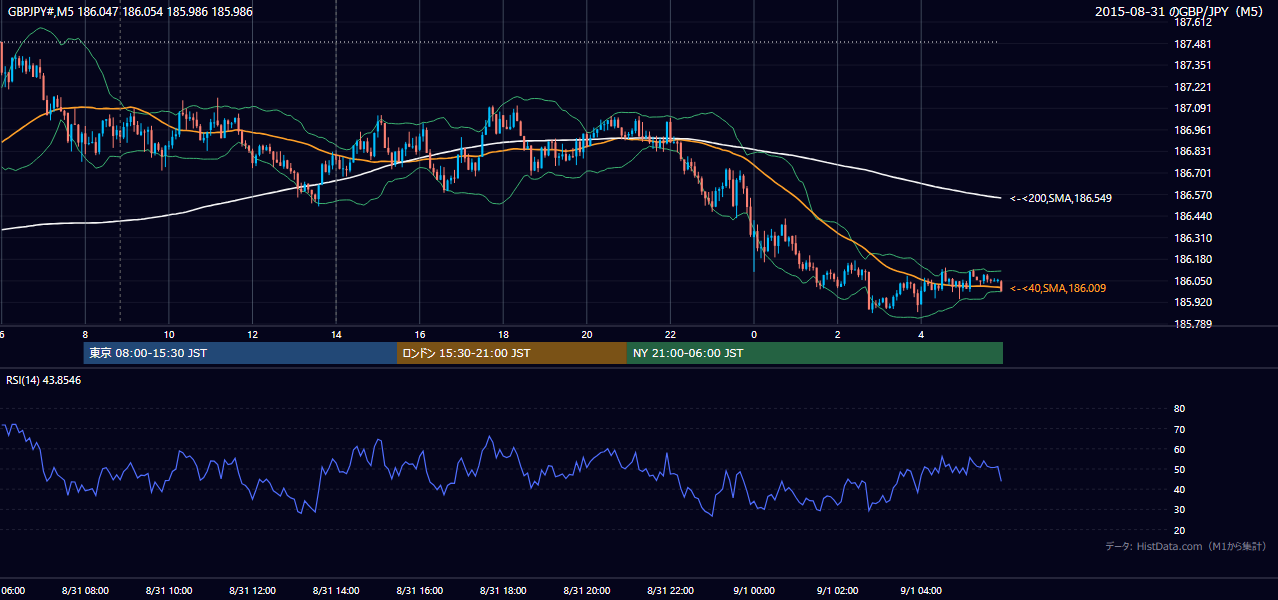Click hour tick 12 under the price chart
The width and height of the screenshot is (1278, 600).
tap(253, 334)
